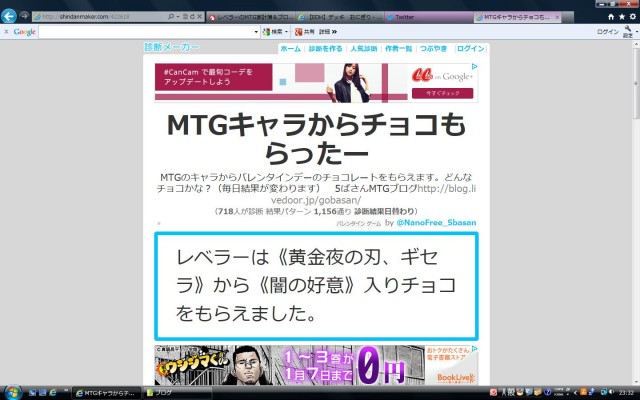The height and width of the screenshot is (400, 640).
Task: Open the new tab button
Action: pos(568,17)
